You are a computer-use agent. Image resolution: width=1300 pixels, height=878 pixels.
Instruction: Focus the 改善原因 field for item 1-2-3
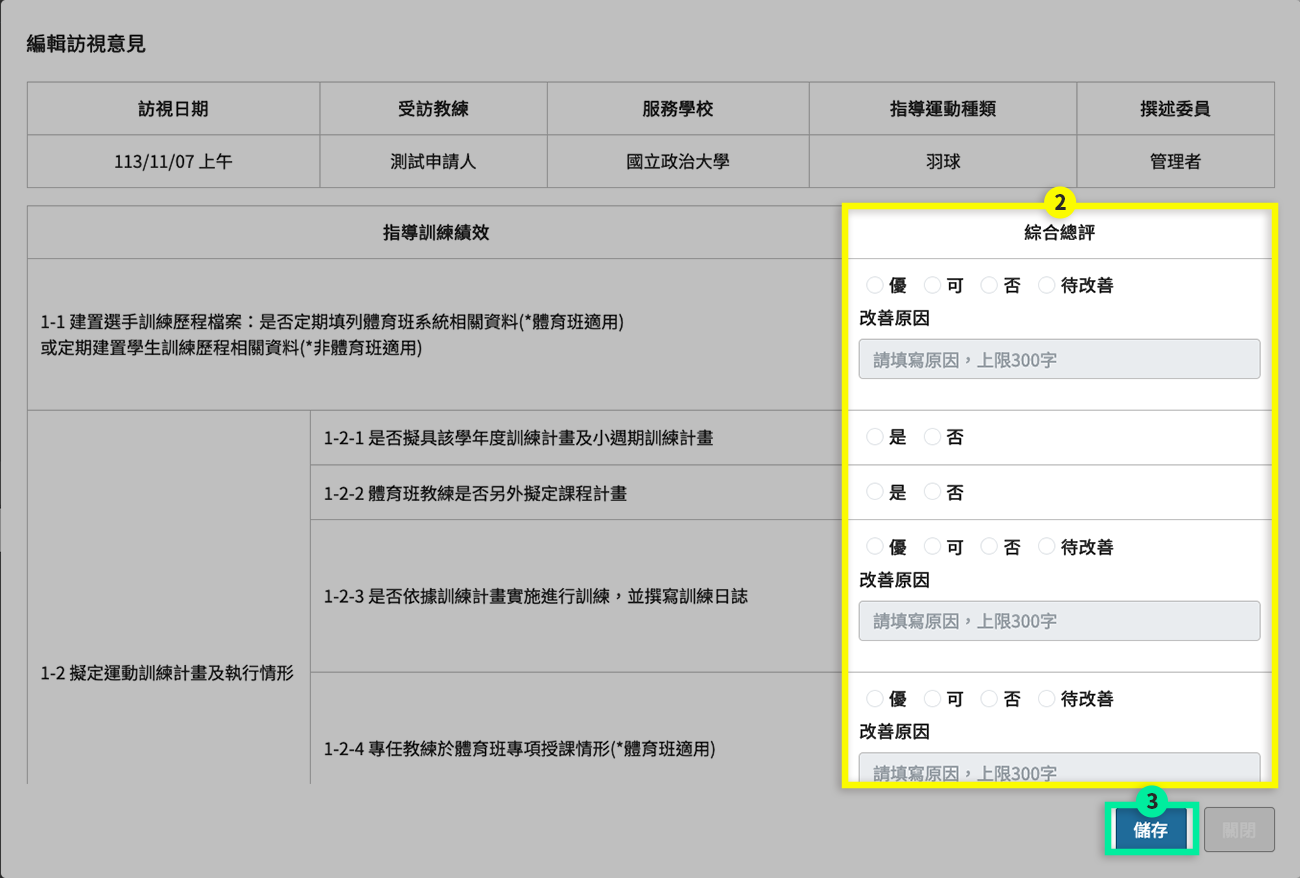pyautogui.click(x=1058, y=621)
